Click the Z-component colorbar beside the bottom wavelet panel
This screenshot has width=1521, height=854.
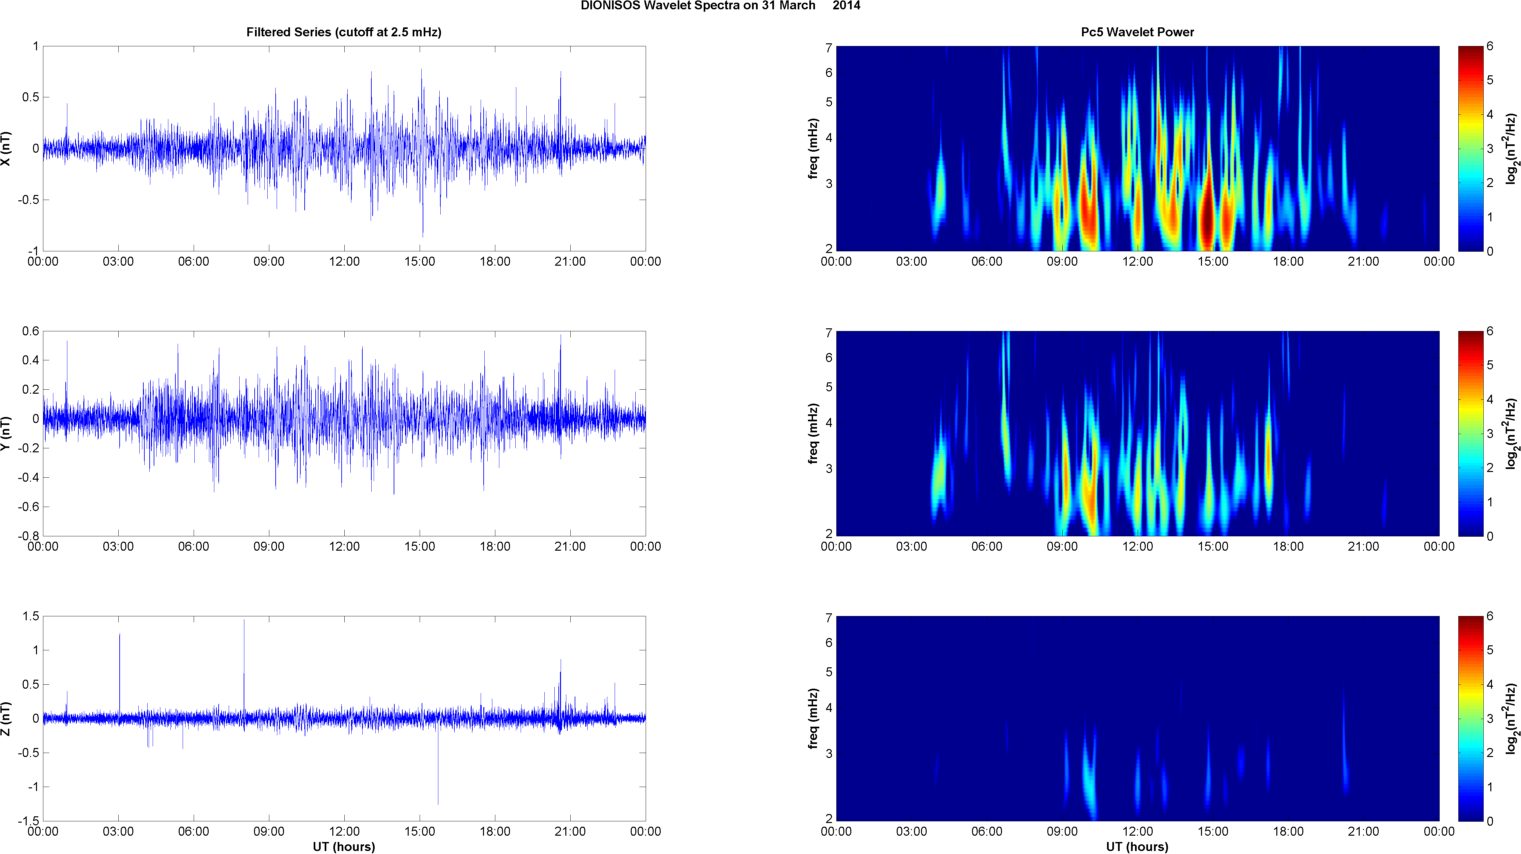(x=1471, y=718)
